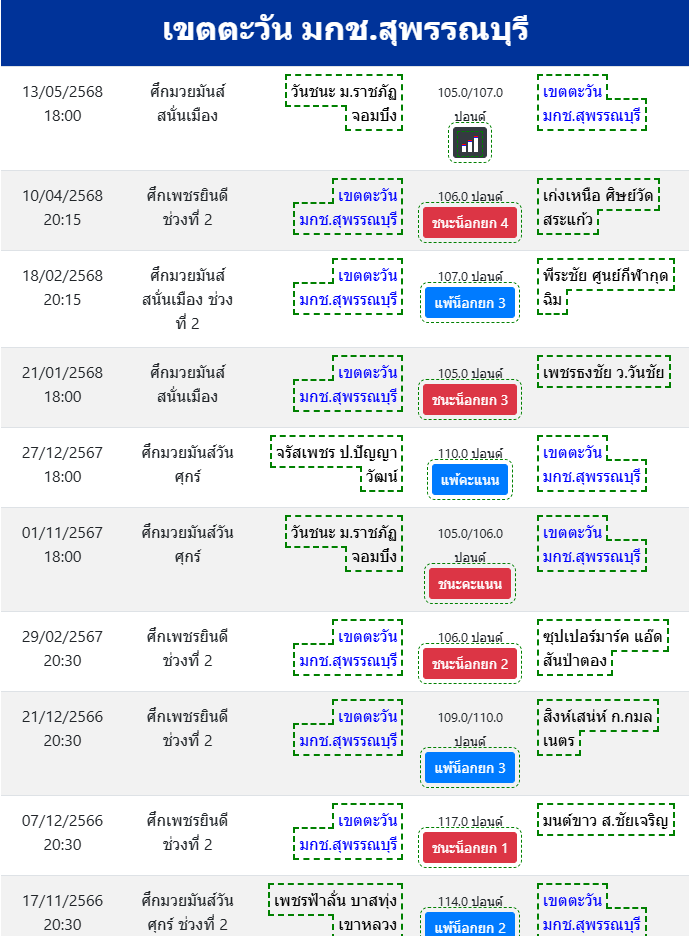This screenshot has height=936, width=689.
Task: Open opponent link เพชรธงชัย ว.วันชัย
Action: (x=604, y=372)
